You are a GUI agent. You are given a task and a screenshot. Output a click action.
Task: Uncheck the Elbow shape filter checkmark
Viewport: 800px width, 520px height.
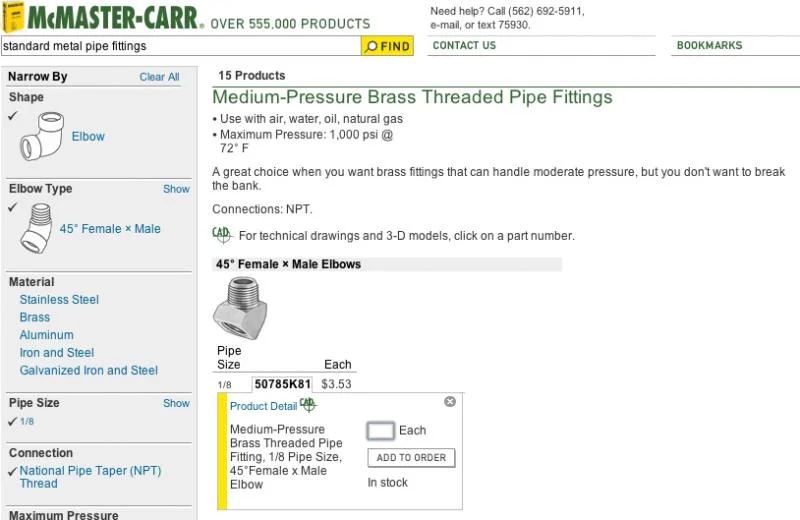13,117
